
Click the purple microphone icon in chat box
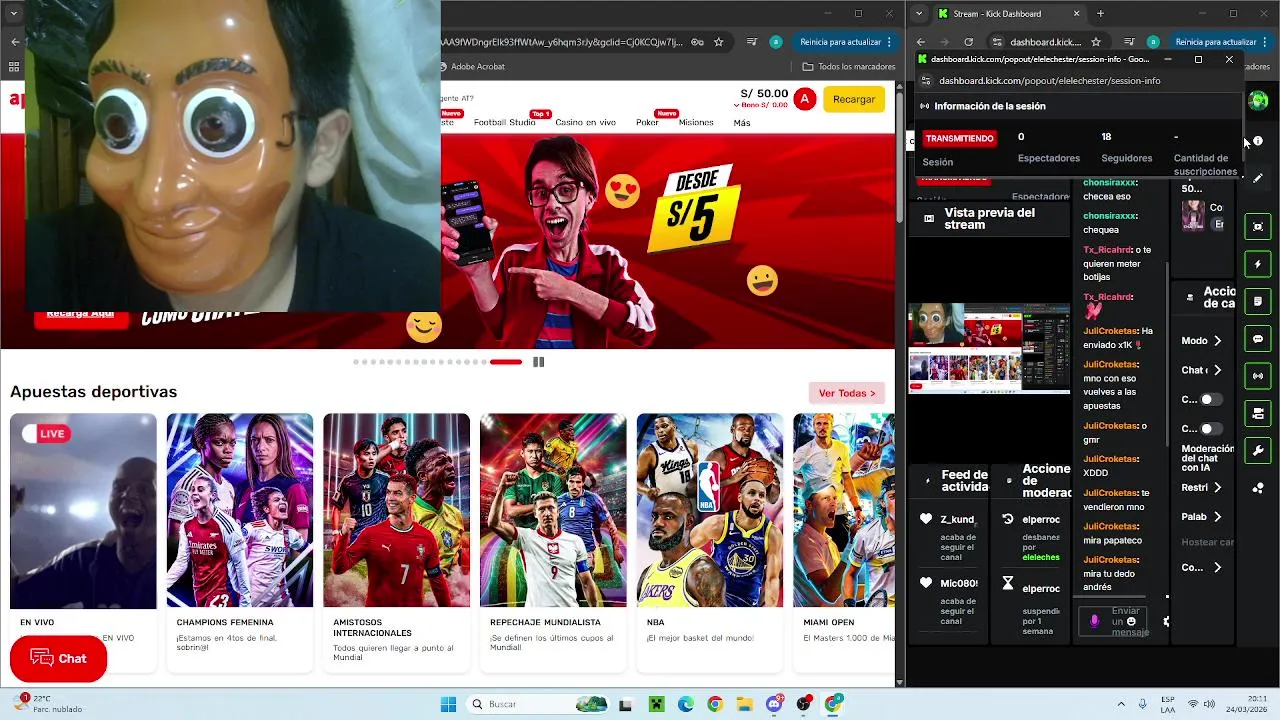[1094, 621]
